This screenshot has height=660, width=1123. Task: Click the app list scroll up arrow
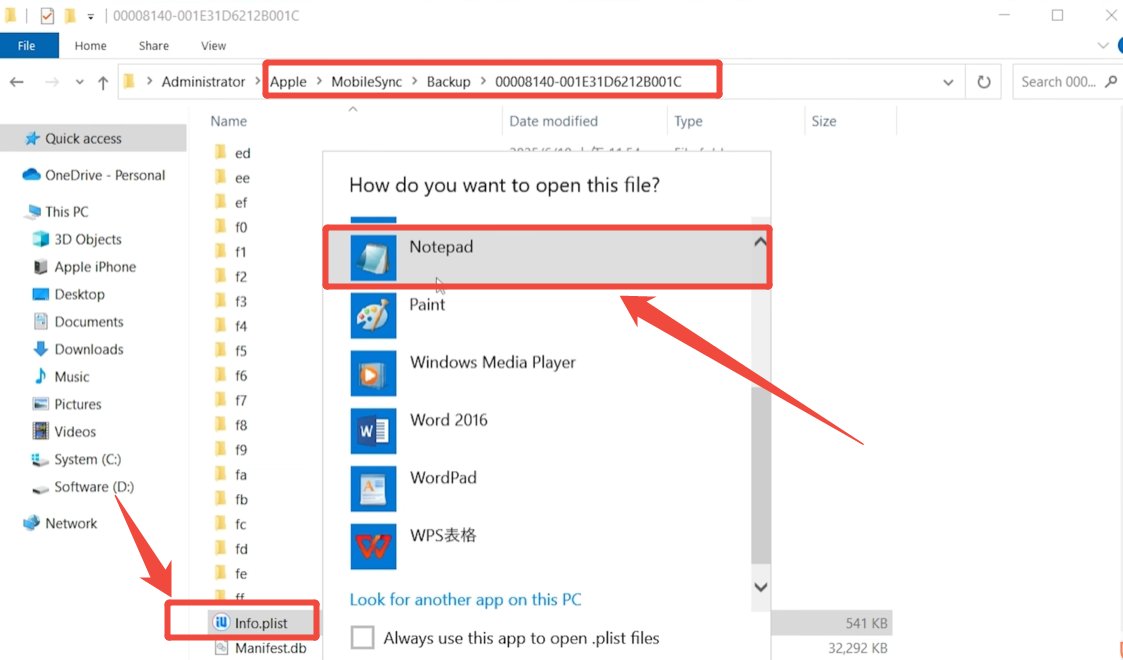(761, 242)
